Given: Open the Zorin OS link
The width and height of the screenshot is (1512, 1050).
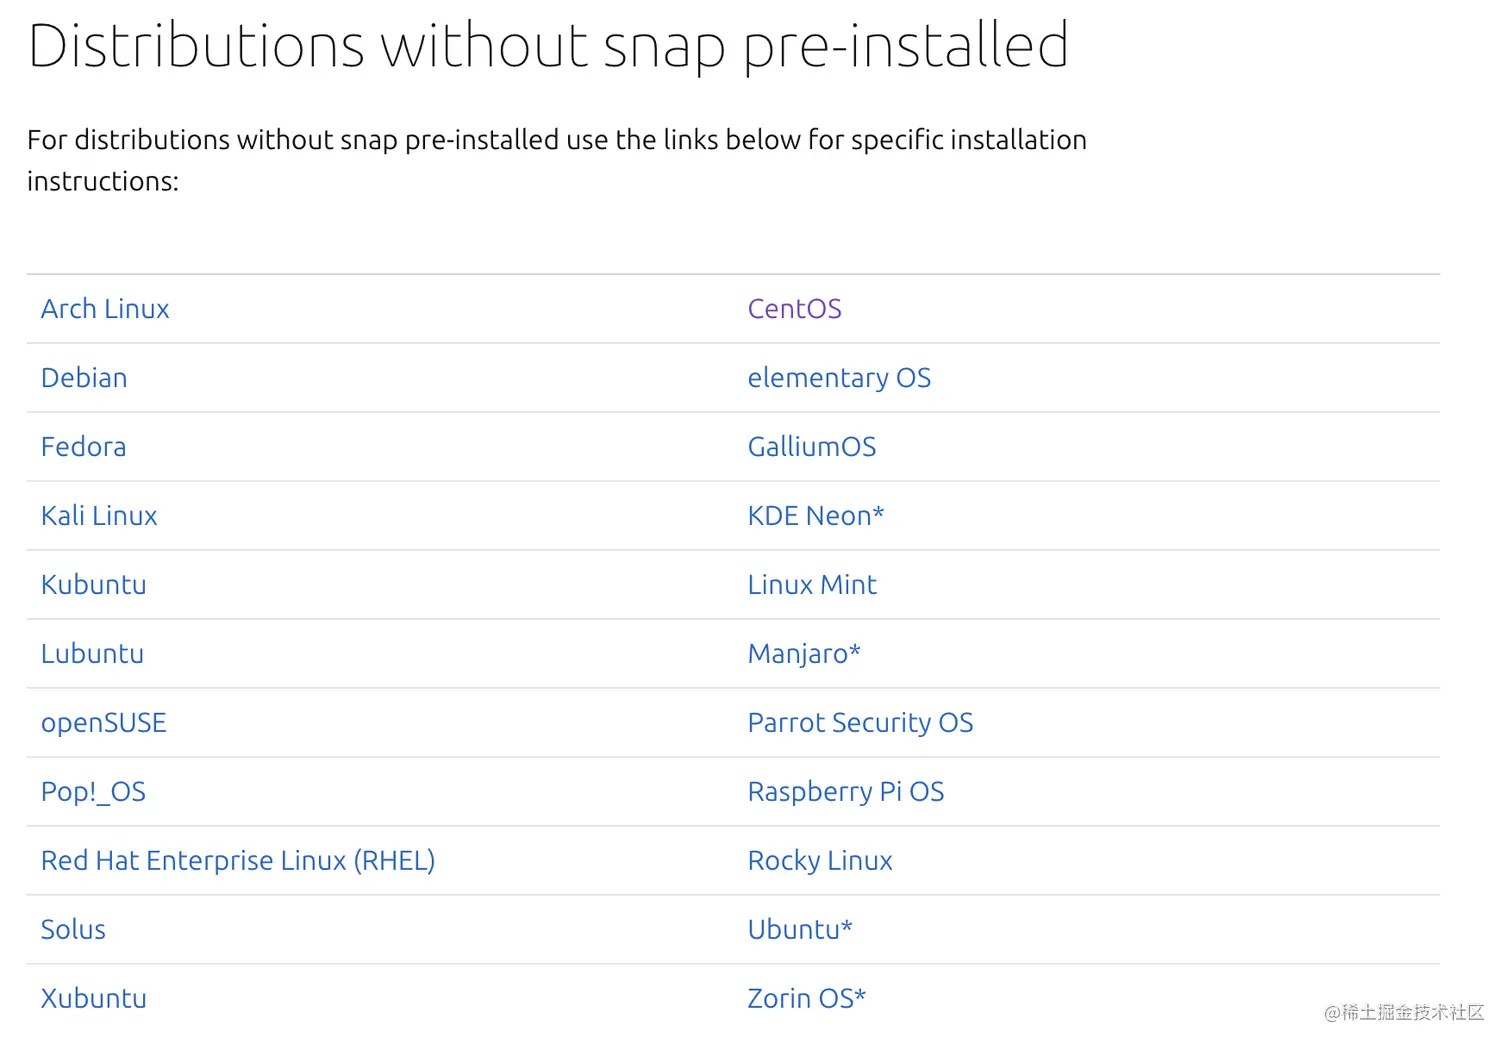Looking at the screenshot, I should click(x=806, y=999).
